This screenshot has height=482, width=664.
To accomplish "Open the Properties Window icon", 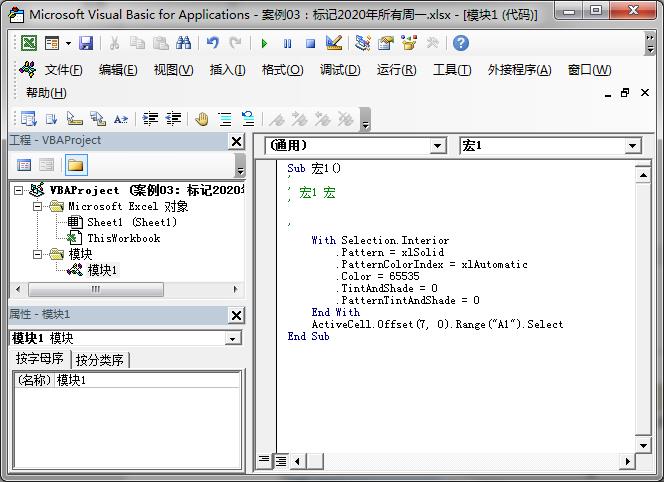I will point(386,43).
